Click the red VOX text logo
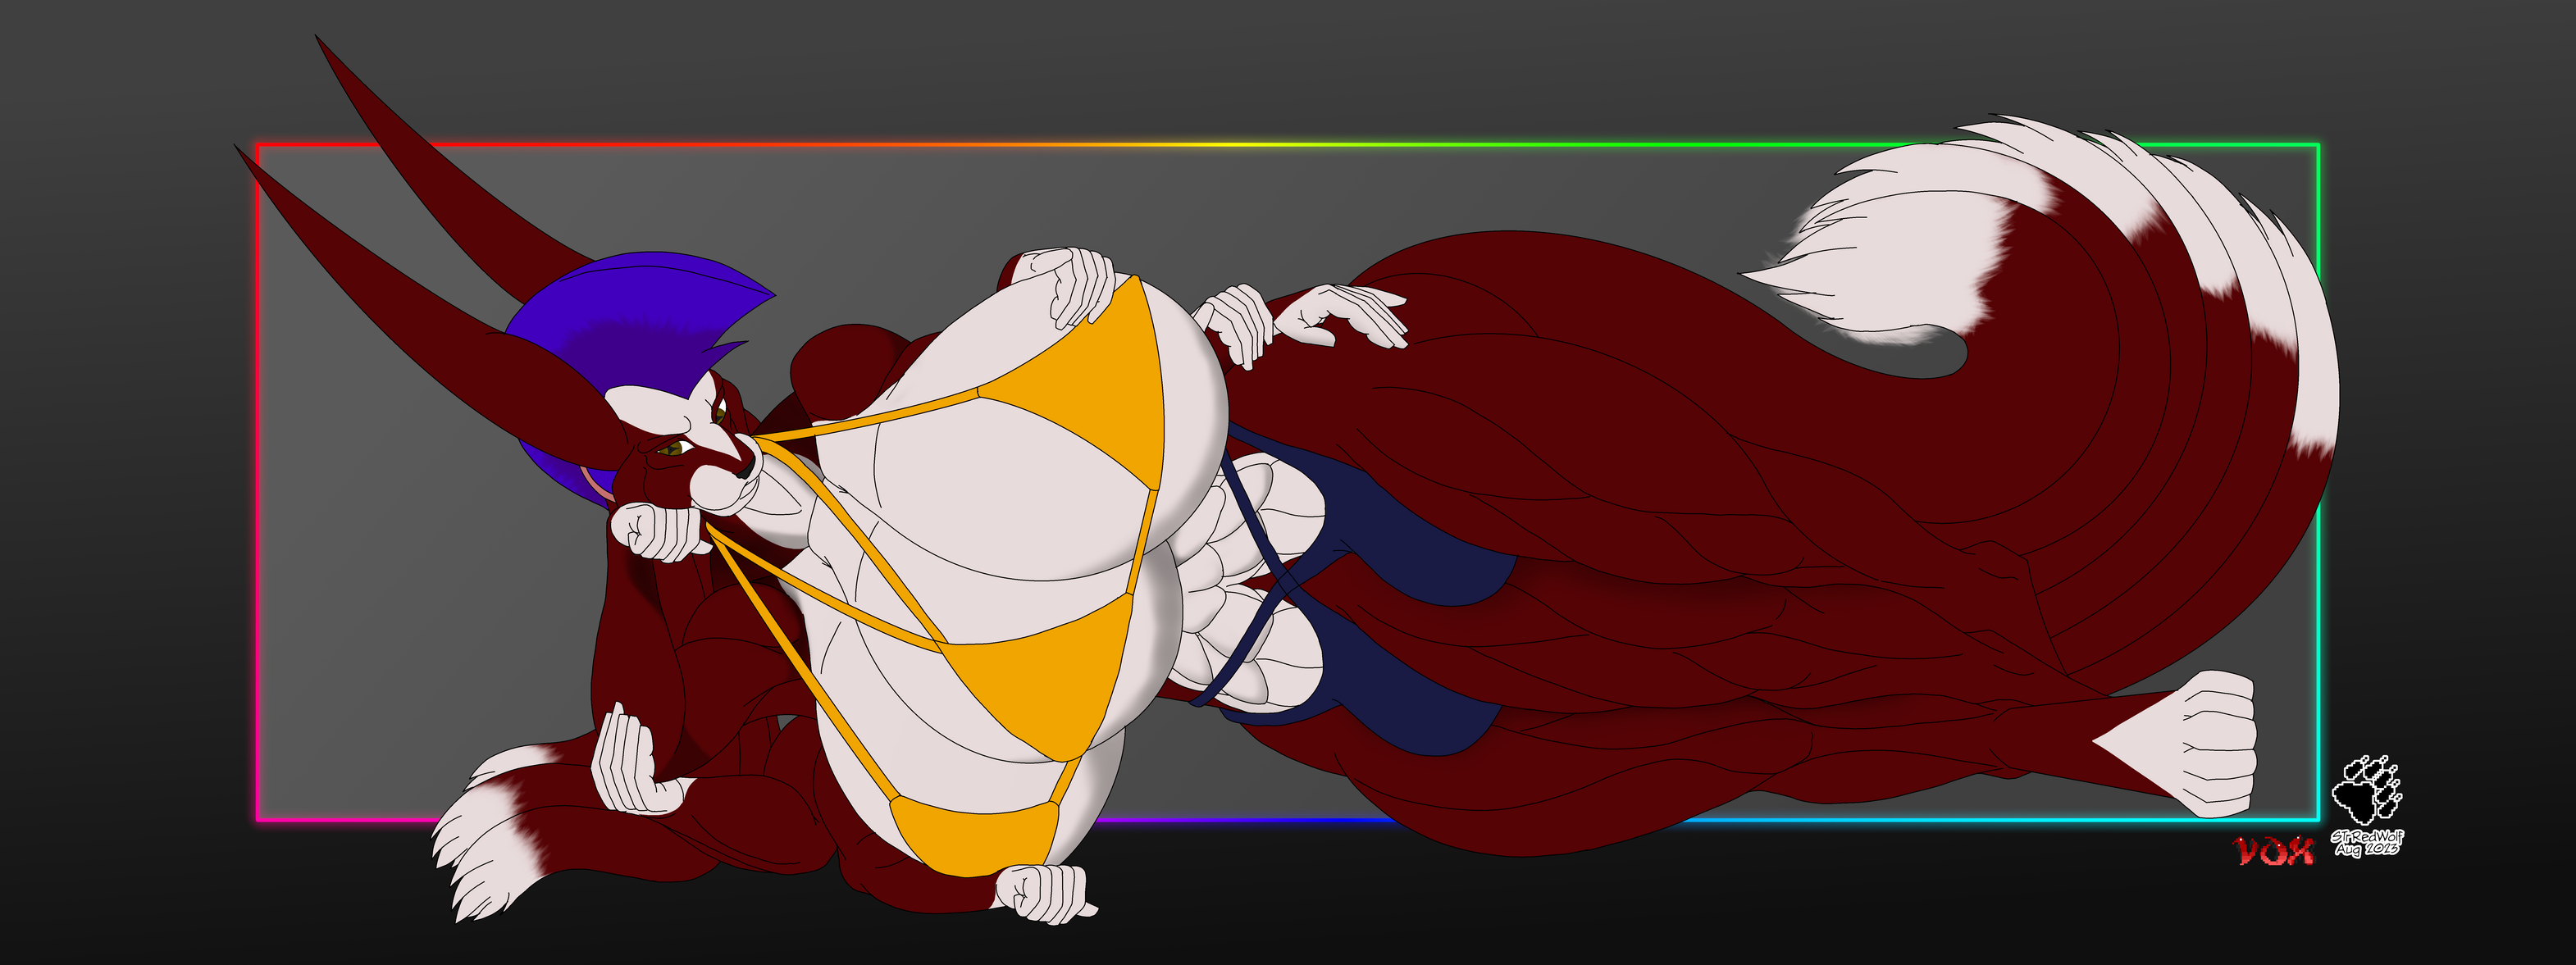The height and width of the screenshot is (965, 2576). pos(2274,852)
